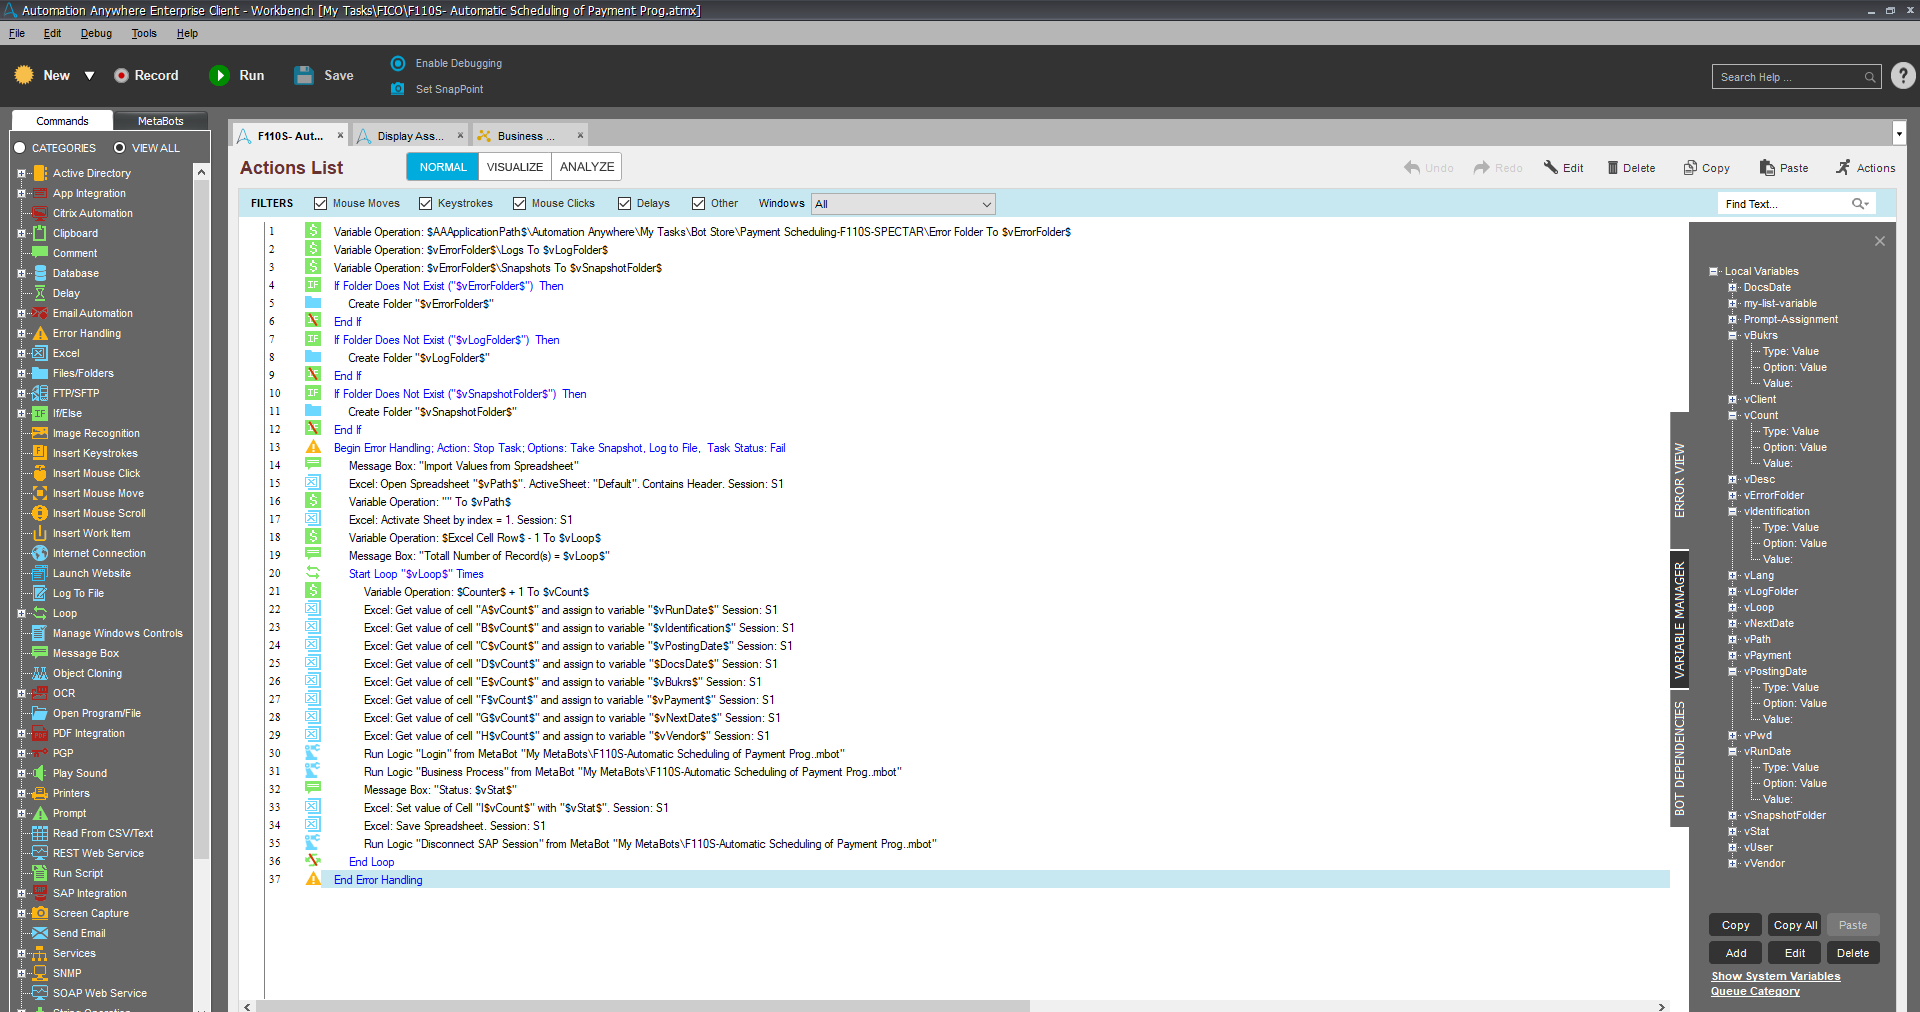Select the SAP Integration command icon
Viewport: 1920px width, 1012px height.
coord(40,893)
